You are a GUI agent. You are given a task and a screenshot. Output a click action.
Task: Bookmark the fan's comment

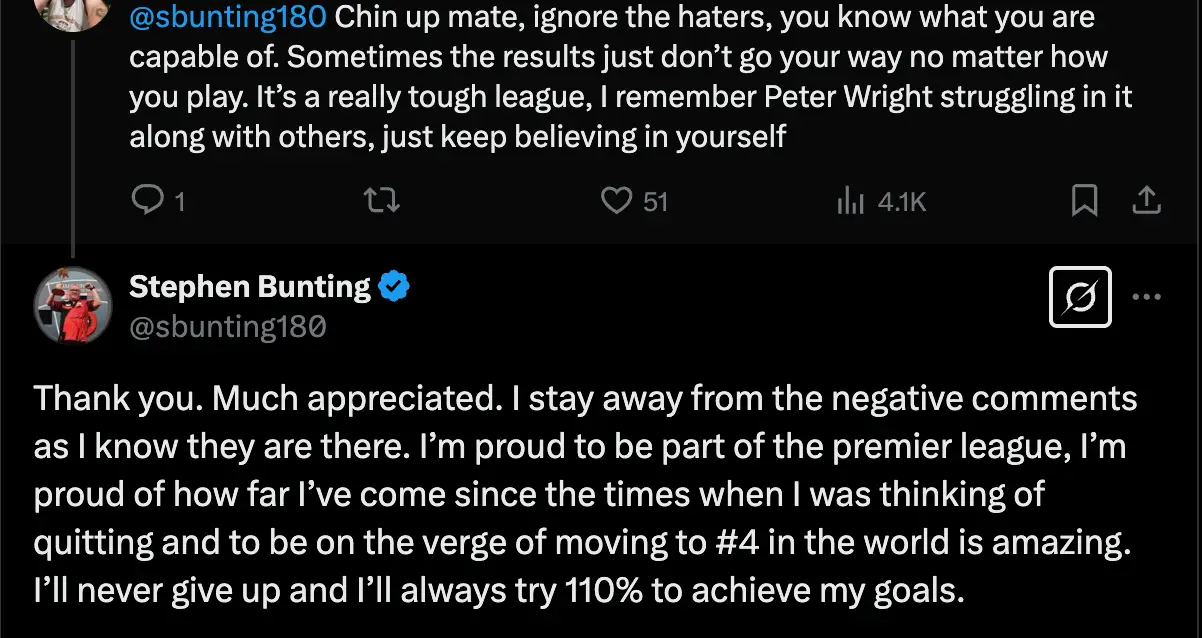1084,200
